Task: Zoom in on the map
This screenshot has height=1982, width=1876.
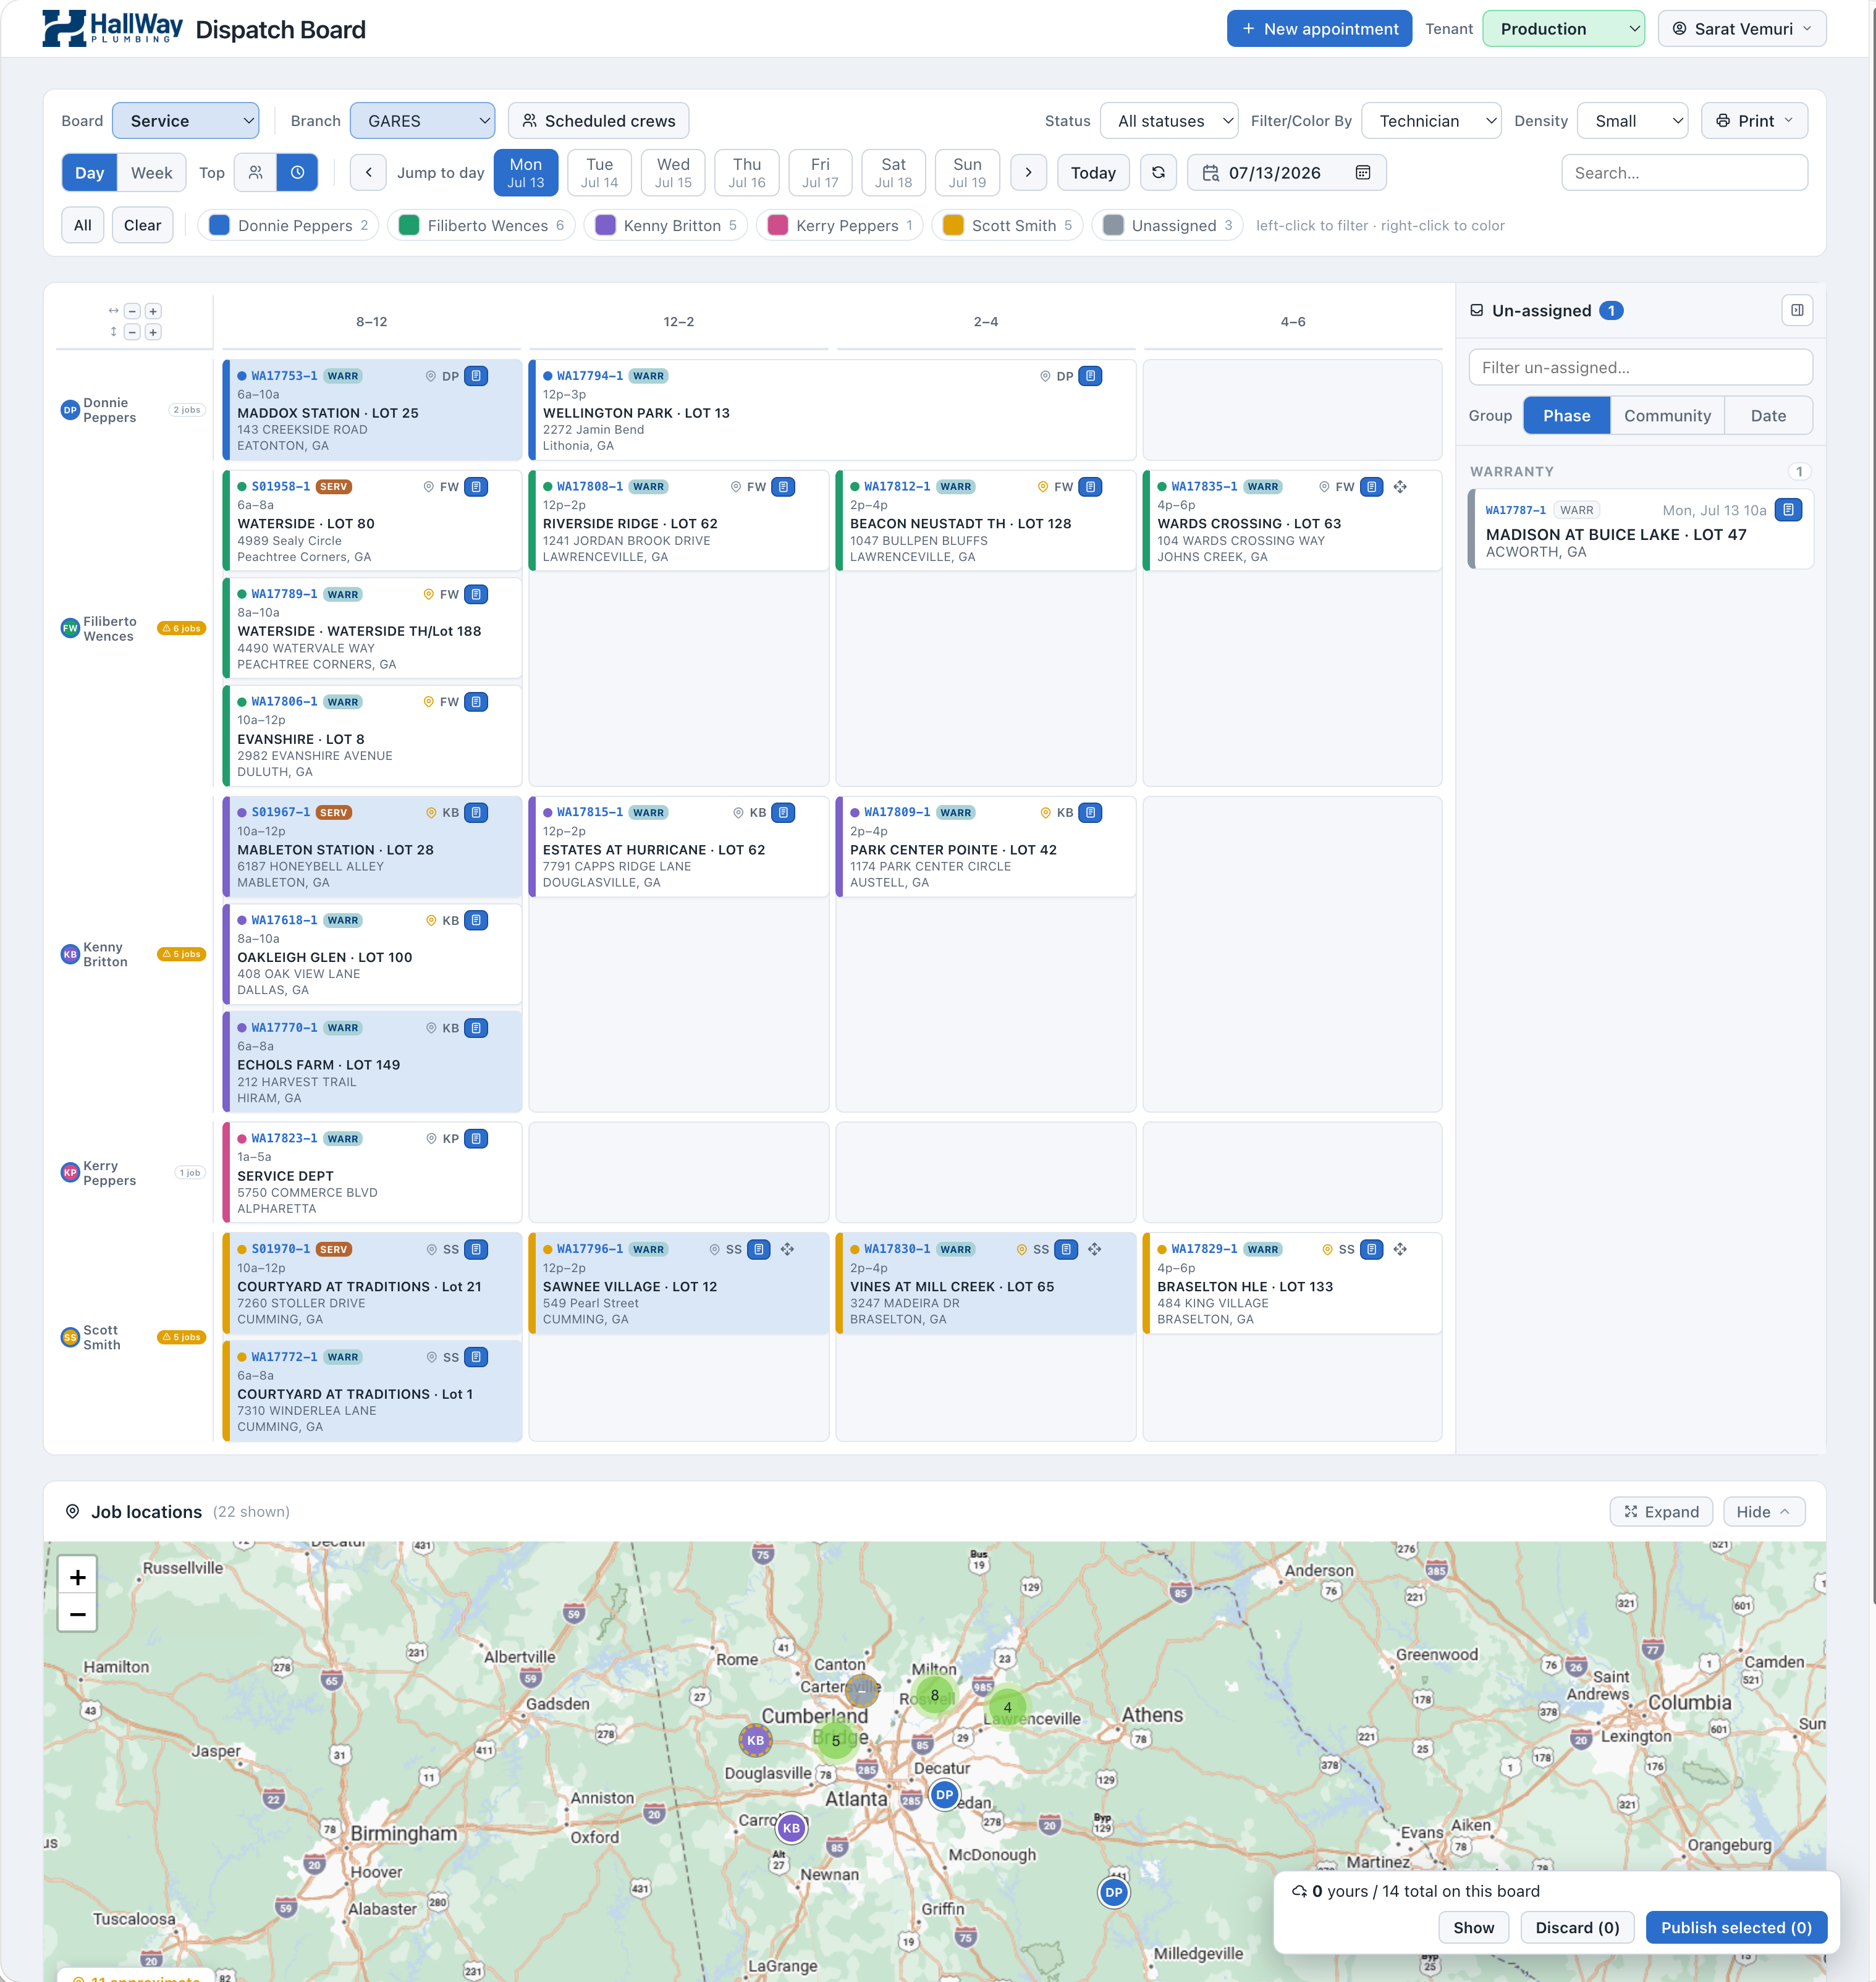Action: 77,1577
